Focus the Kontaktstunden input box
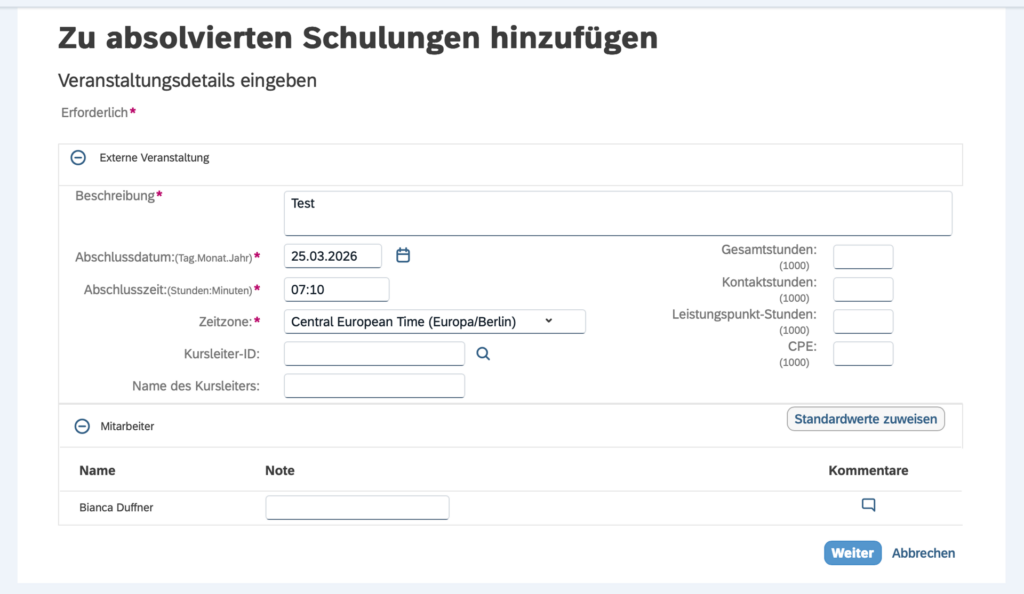1024x594 pixels. point(863,289)
